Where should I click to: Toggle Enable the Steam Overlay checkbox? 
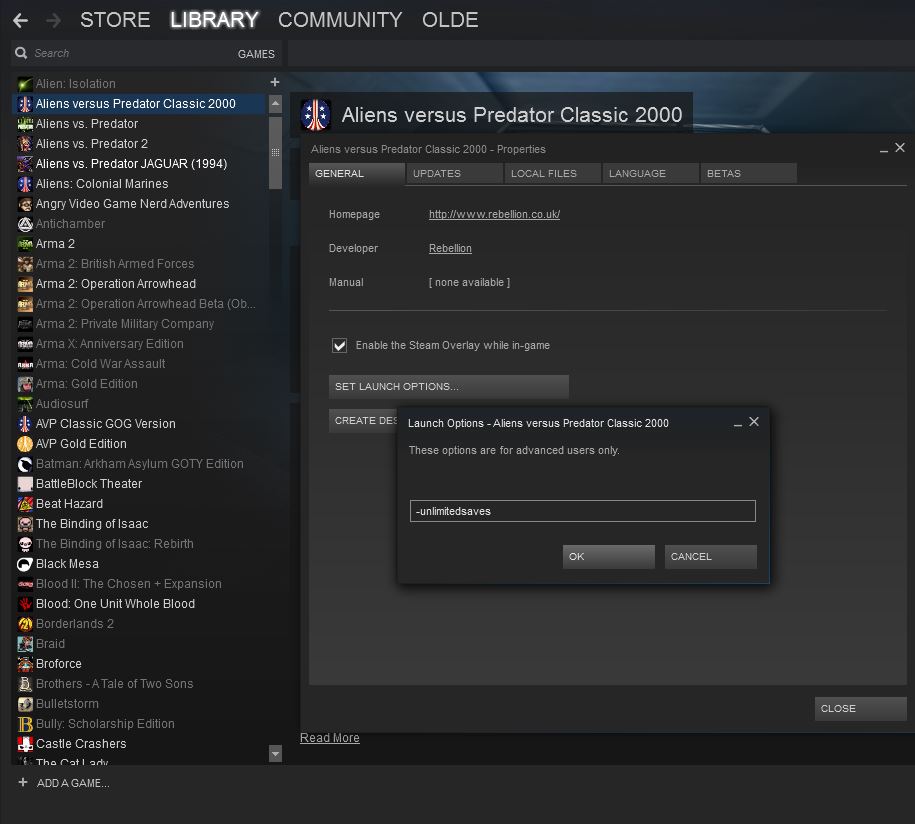pyautogui.click(x=340, y=346)
